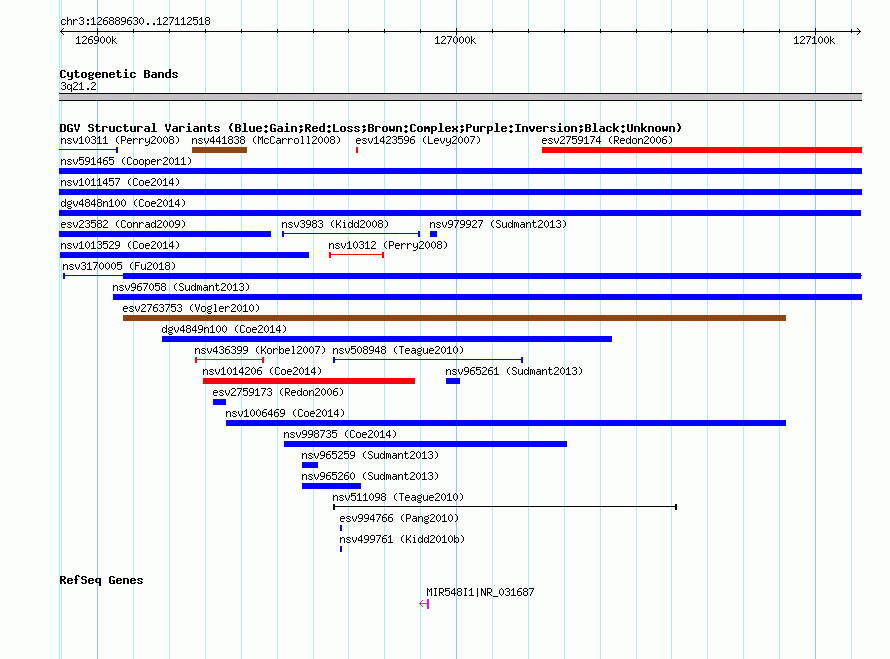The image size is (890, 659).
Task: Click the dgv4848n100 (Coe2014) label
Action: 123,203
